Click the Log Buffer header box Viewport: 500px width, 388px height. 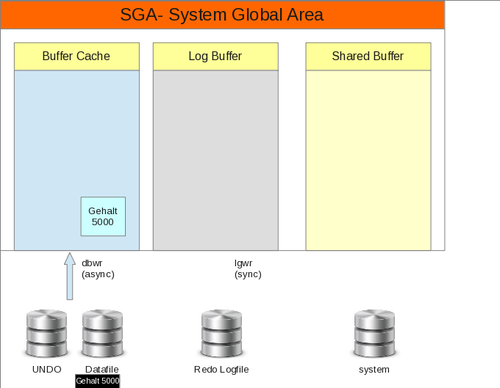[x=216, y=56]
